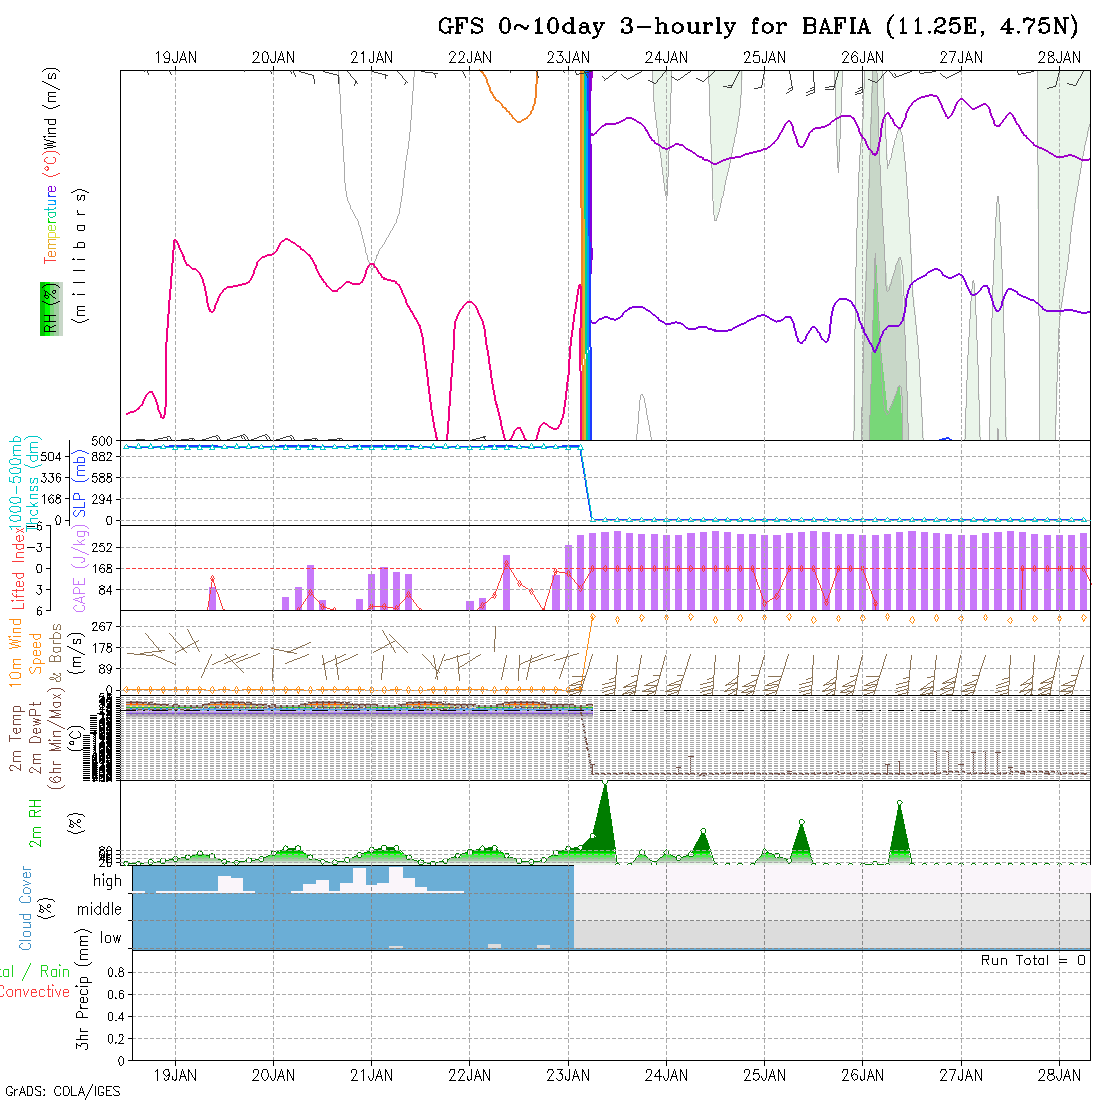Click the 27JAN label on the bottom axis
Image resolution: width=1100 pixels, height=1100 pixels.
click(x=961, y=1075)
